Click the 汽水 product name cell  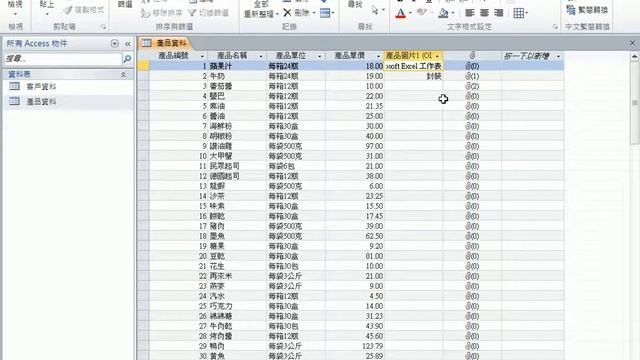click(x=237, y=296)
